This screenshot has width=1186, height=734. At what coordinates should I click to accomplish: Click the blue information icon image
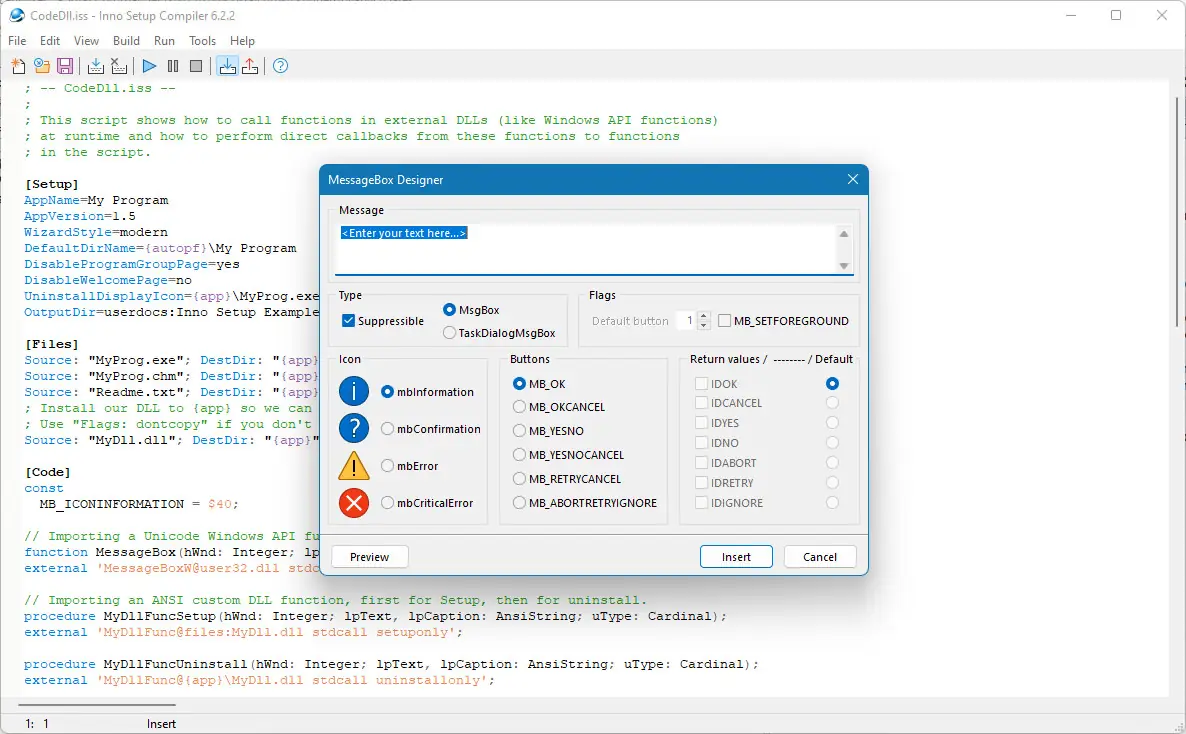tap(353, 391)
